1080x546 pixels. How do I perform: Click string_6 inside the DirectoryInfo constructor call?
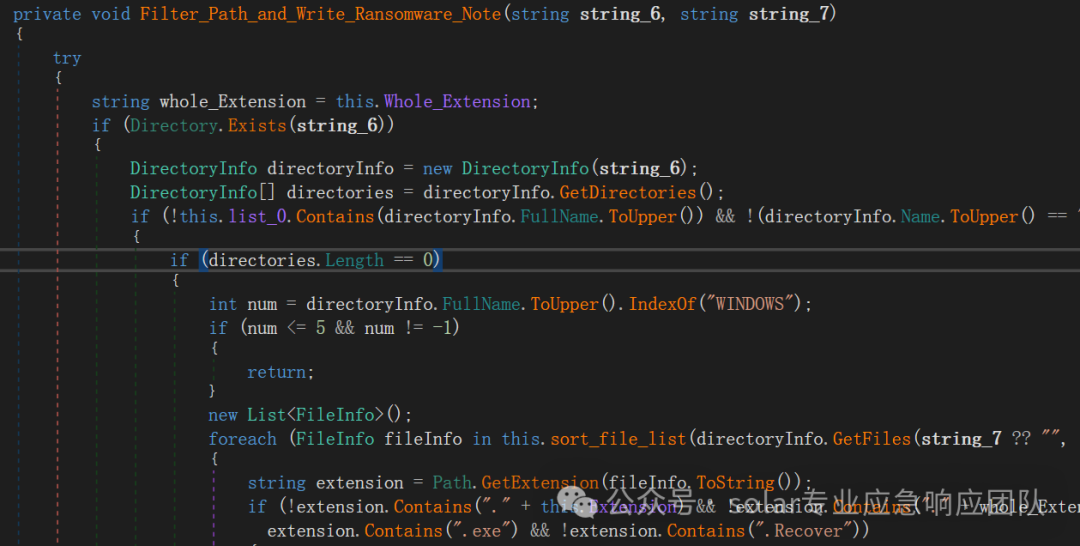(x=639, y=169)
